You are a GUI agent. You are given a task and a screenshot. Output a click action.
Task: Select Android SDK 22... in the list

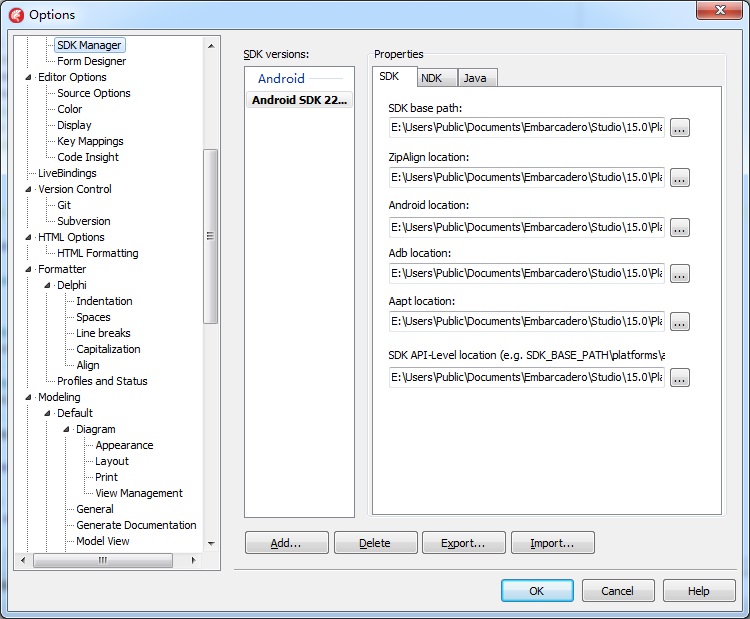pyautogui.click(x=299, y=100)
